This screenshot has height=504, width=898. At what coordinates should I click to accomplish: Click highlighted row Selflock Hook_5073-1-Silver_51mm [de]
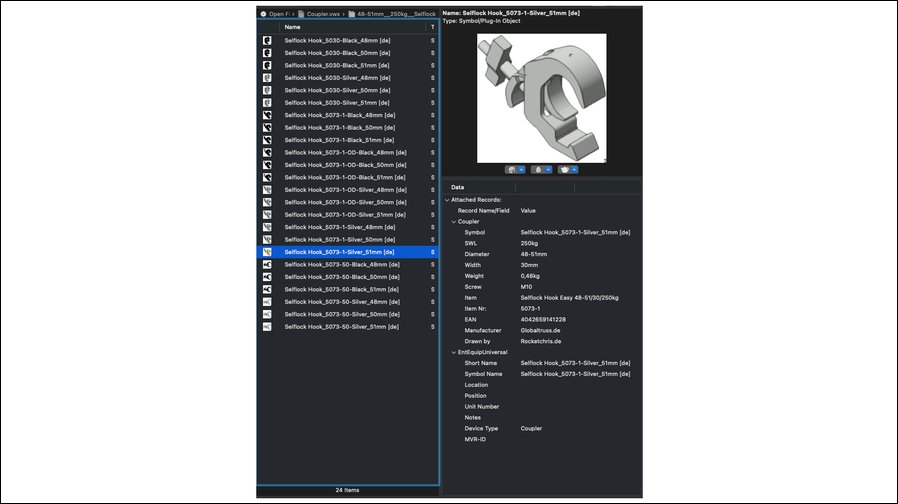(x=348, y=252)
